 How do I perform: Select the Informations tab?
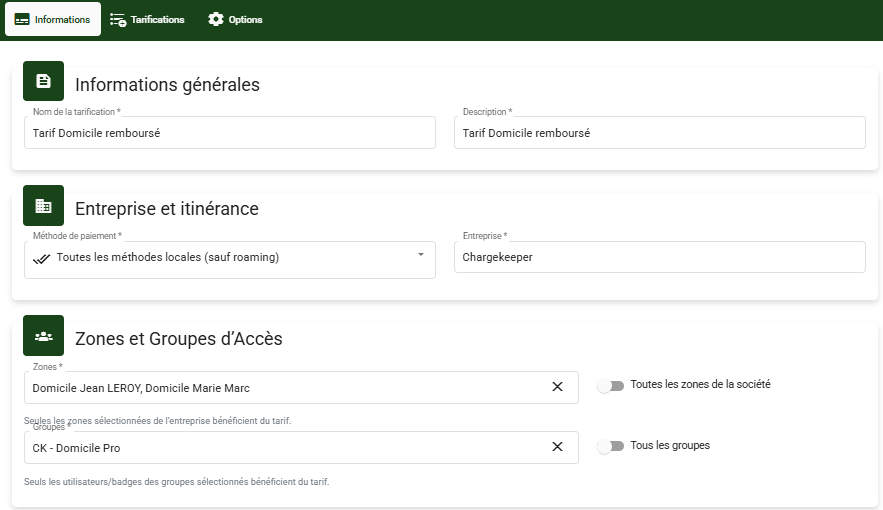pos(53,19)
